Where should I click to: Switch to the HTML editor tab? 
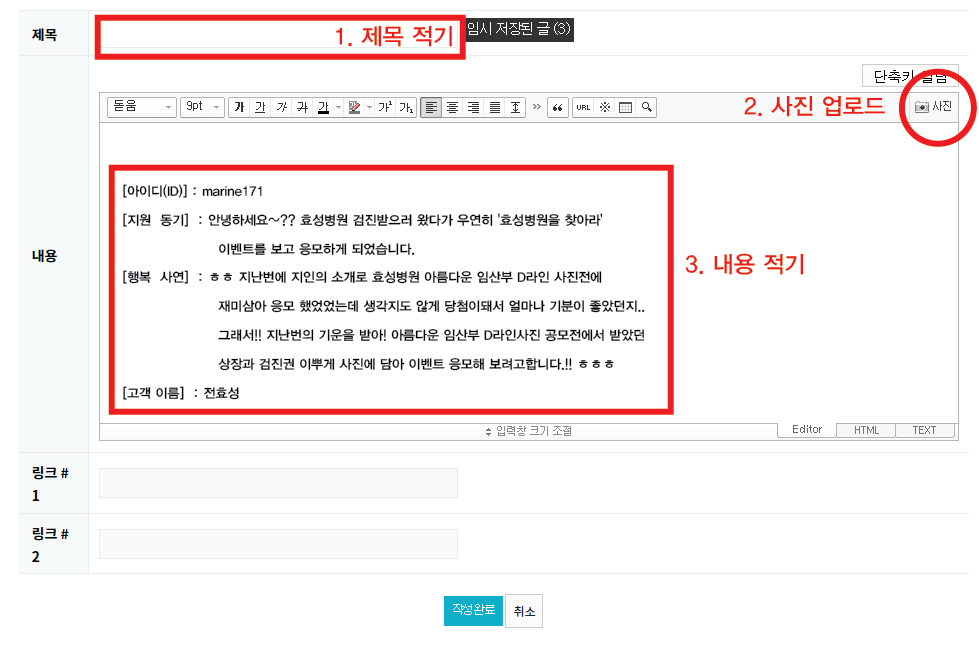pyautogui.click(x=866, y=430)
